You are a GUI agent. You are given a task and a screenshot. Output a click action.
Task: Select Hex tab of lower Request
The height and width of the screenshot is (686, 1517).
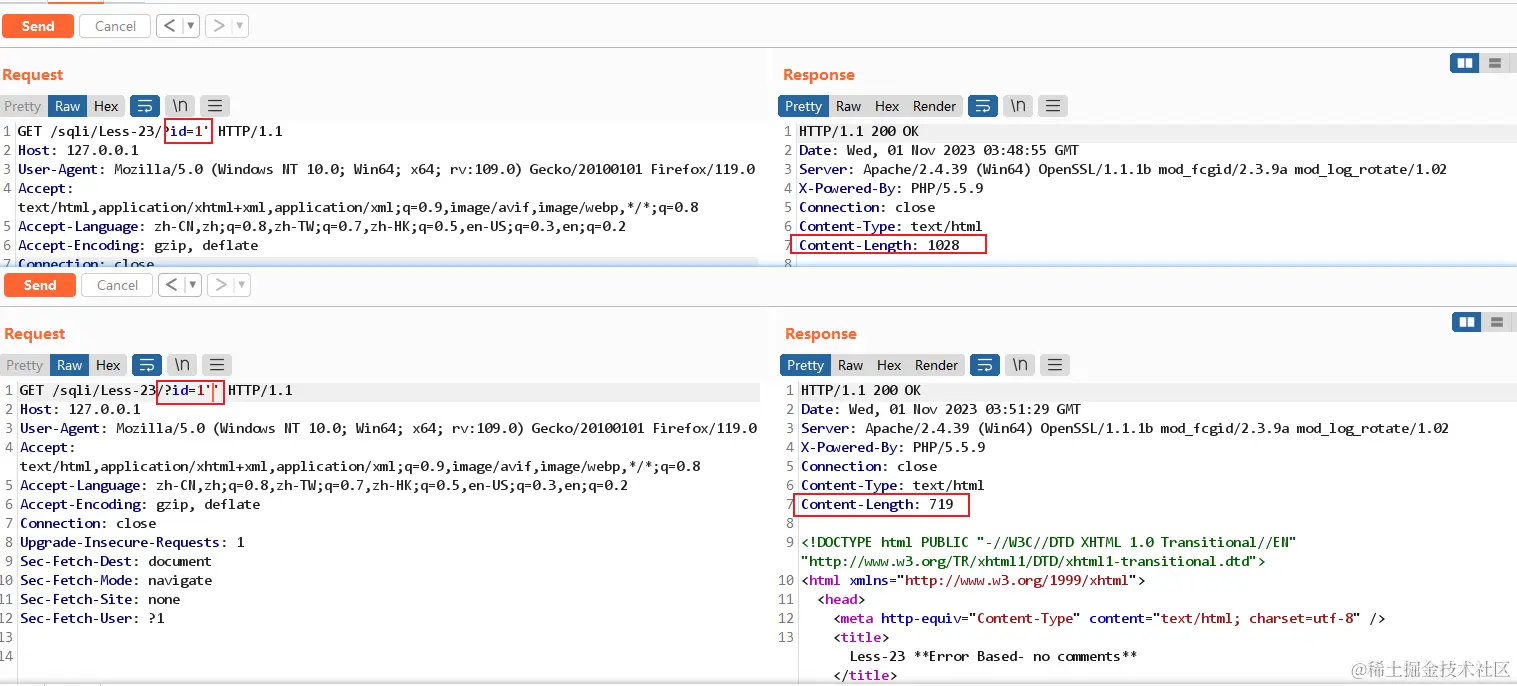tap(108, 365)
